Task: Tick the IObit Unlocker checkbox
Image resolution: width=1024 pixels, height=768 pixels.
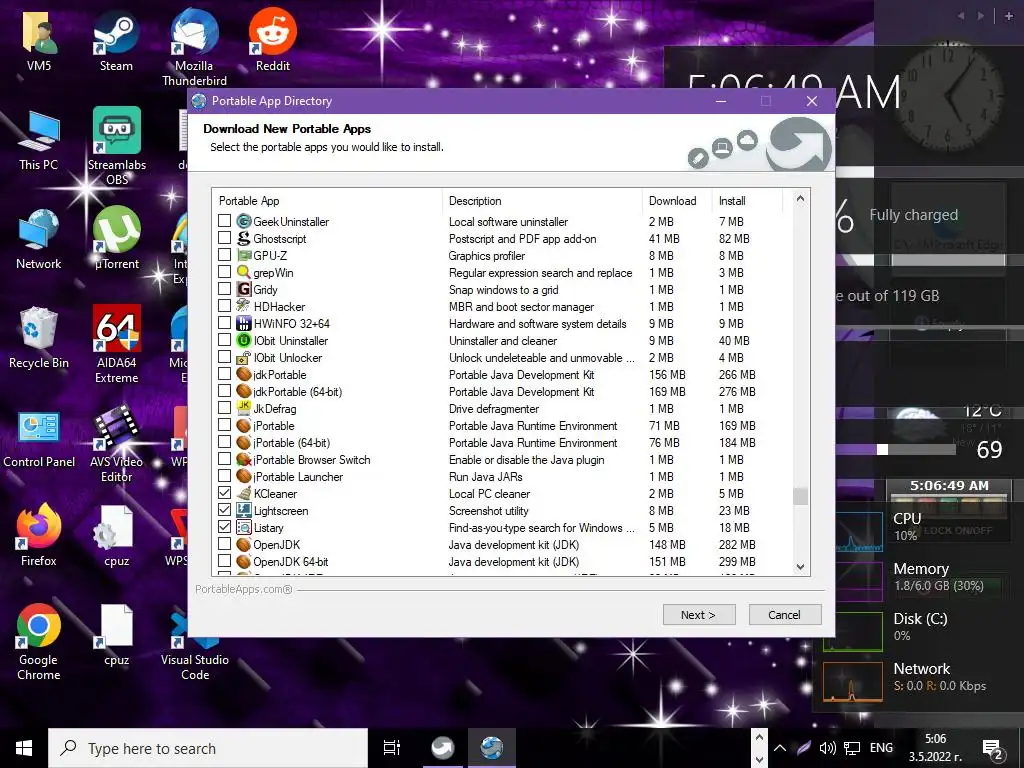Action: 224,357
